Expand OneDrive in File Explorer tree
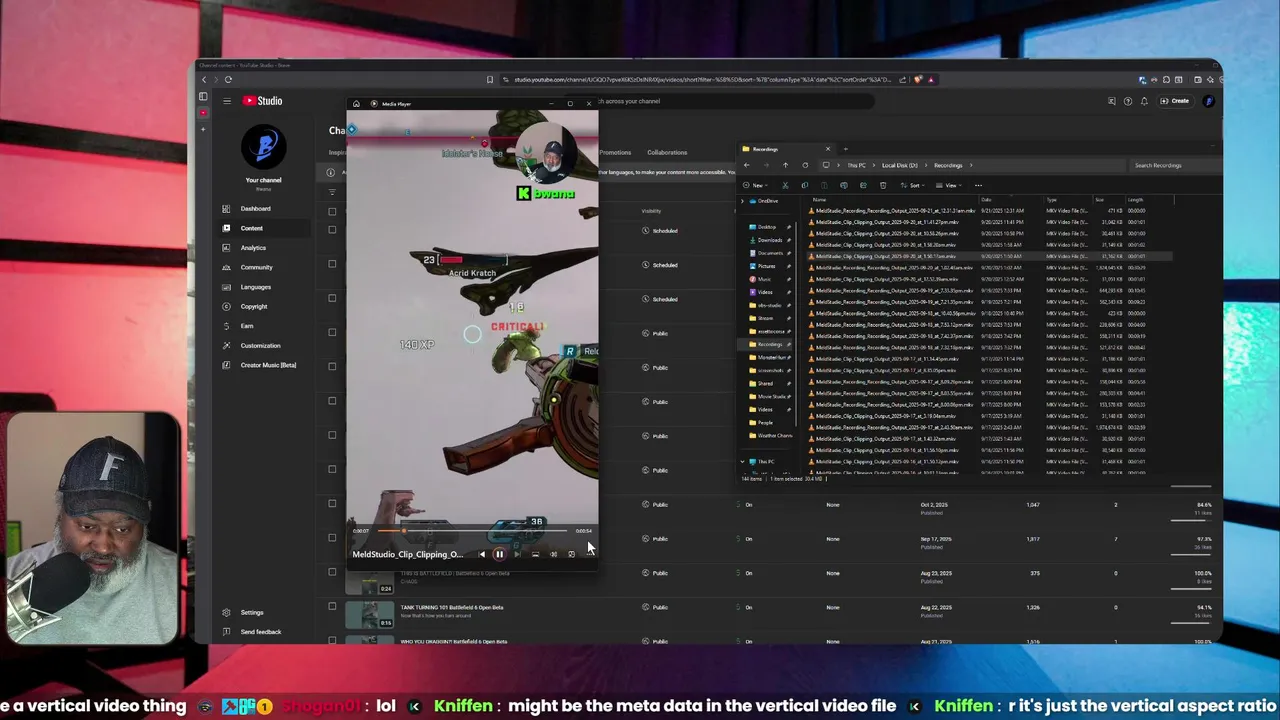1280x720 pixels. (x=743, y=201)
